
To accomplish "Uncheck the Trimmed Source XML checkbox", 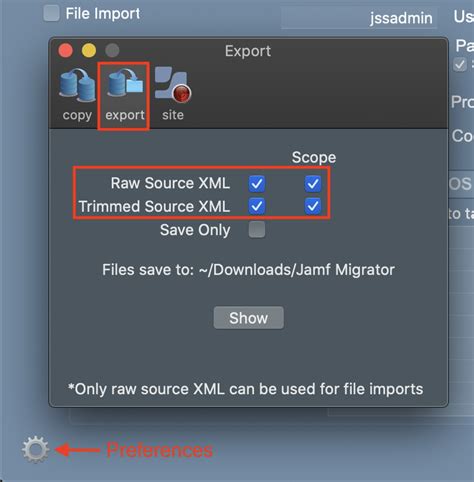I will 257,206.
